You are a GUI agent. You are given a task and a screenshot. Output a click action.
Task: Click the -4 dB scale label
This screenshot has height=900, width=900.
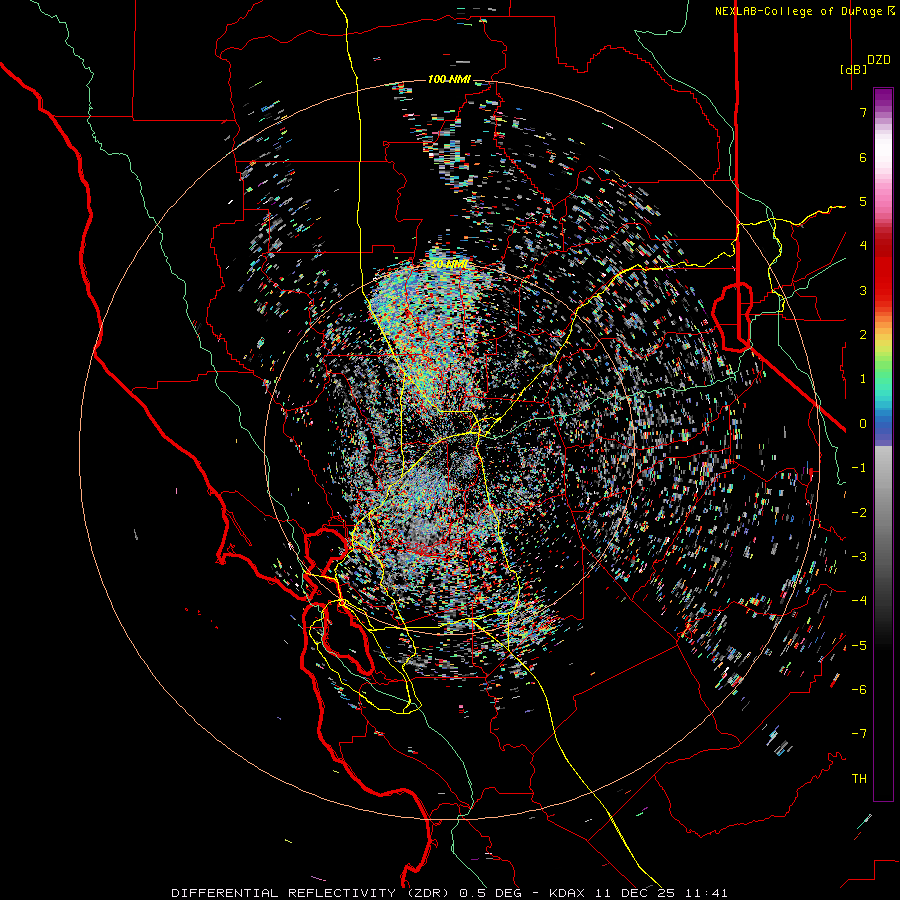(x=859, y=601)
